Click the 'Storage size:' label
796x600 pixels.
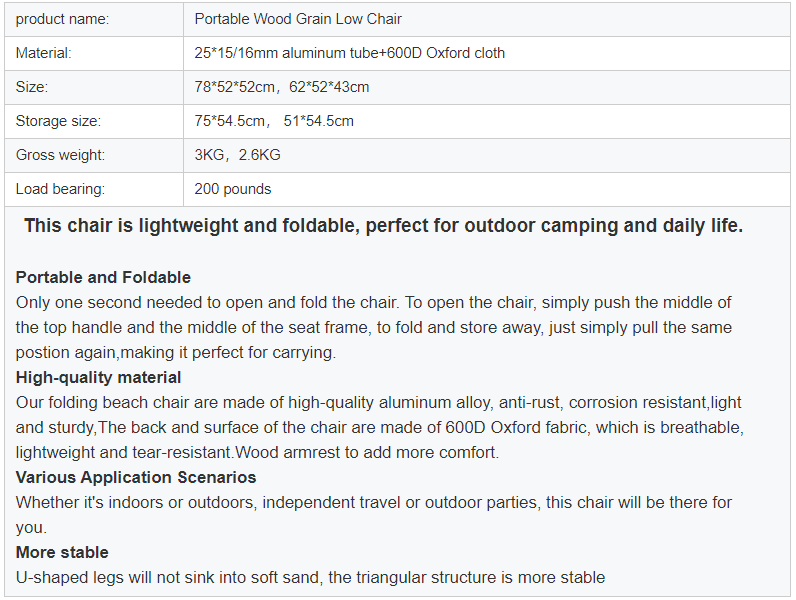point(58,121)
